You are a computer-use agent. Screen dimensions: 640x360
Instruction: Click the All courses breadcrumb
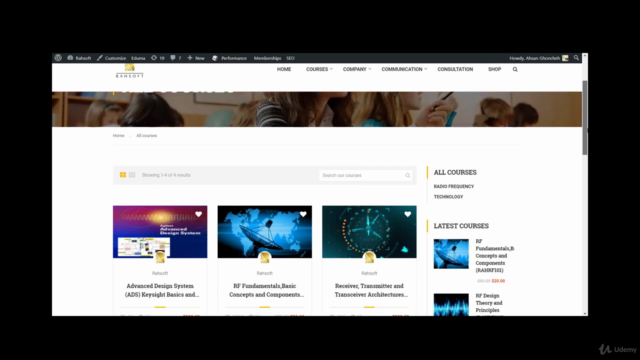(x=147, y=136)
